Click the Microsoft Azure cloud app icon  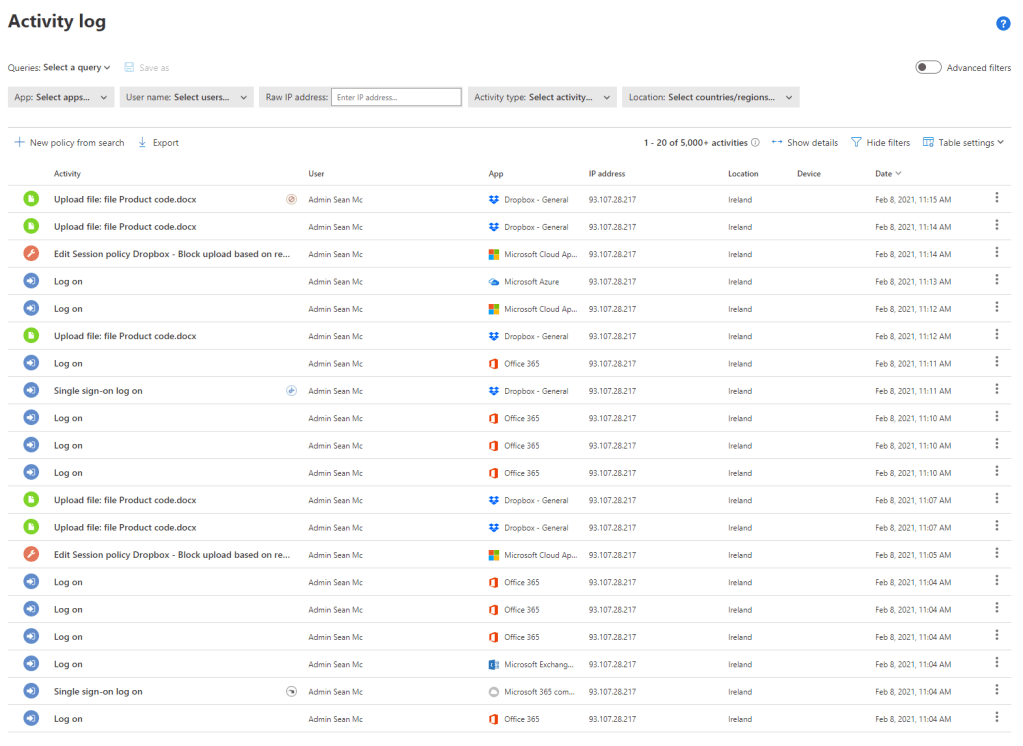[x=493, y=282]
